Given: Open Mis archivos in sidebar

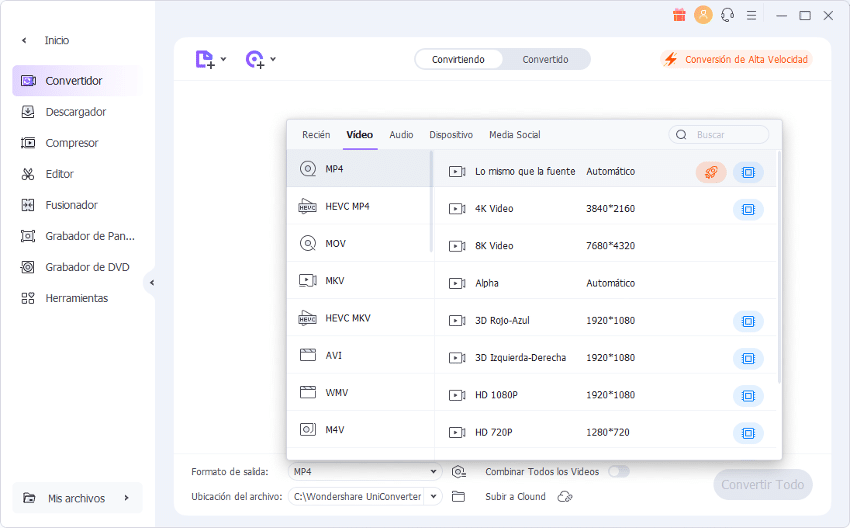Looking at the screenshot, I should (x=77, y=498).
